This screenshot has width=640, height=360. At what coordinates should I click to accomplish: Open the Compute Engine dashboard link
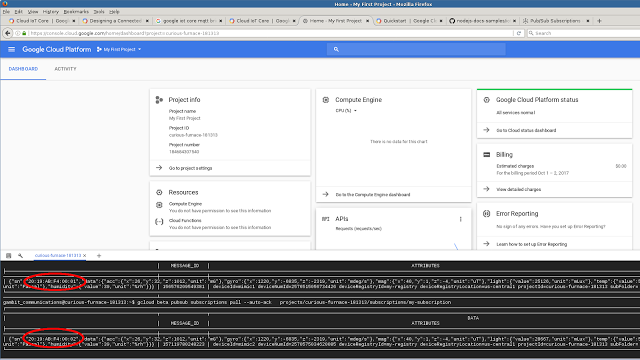coord(373,195)
